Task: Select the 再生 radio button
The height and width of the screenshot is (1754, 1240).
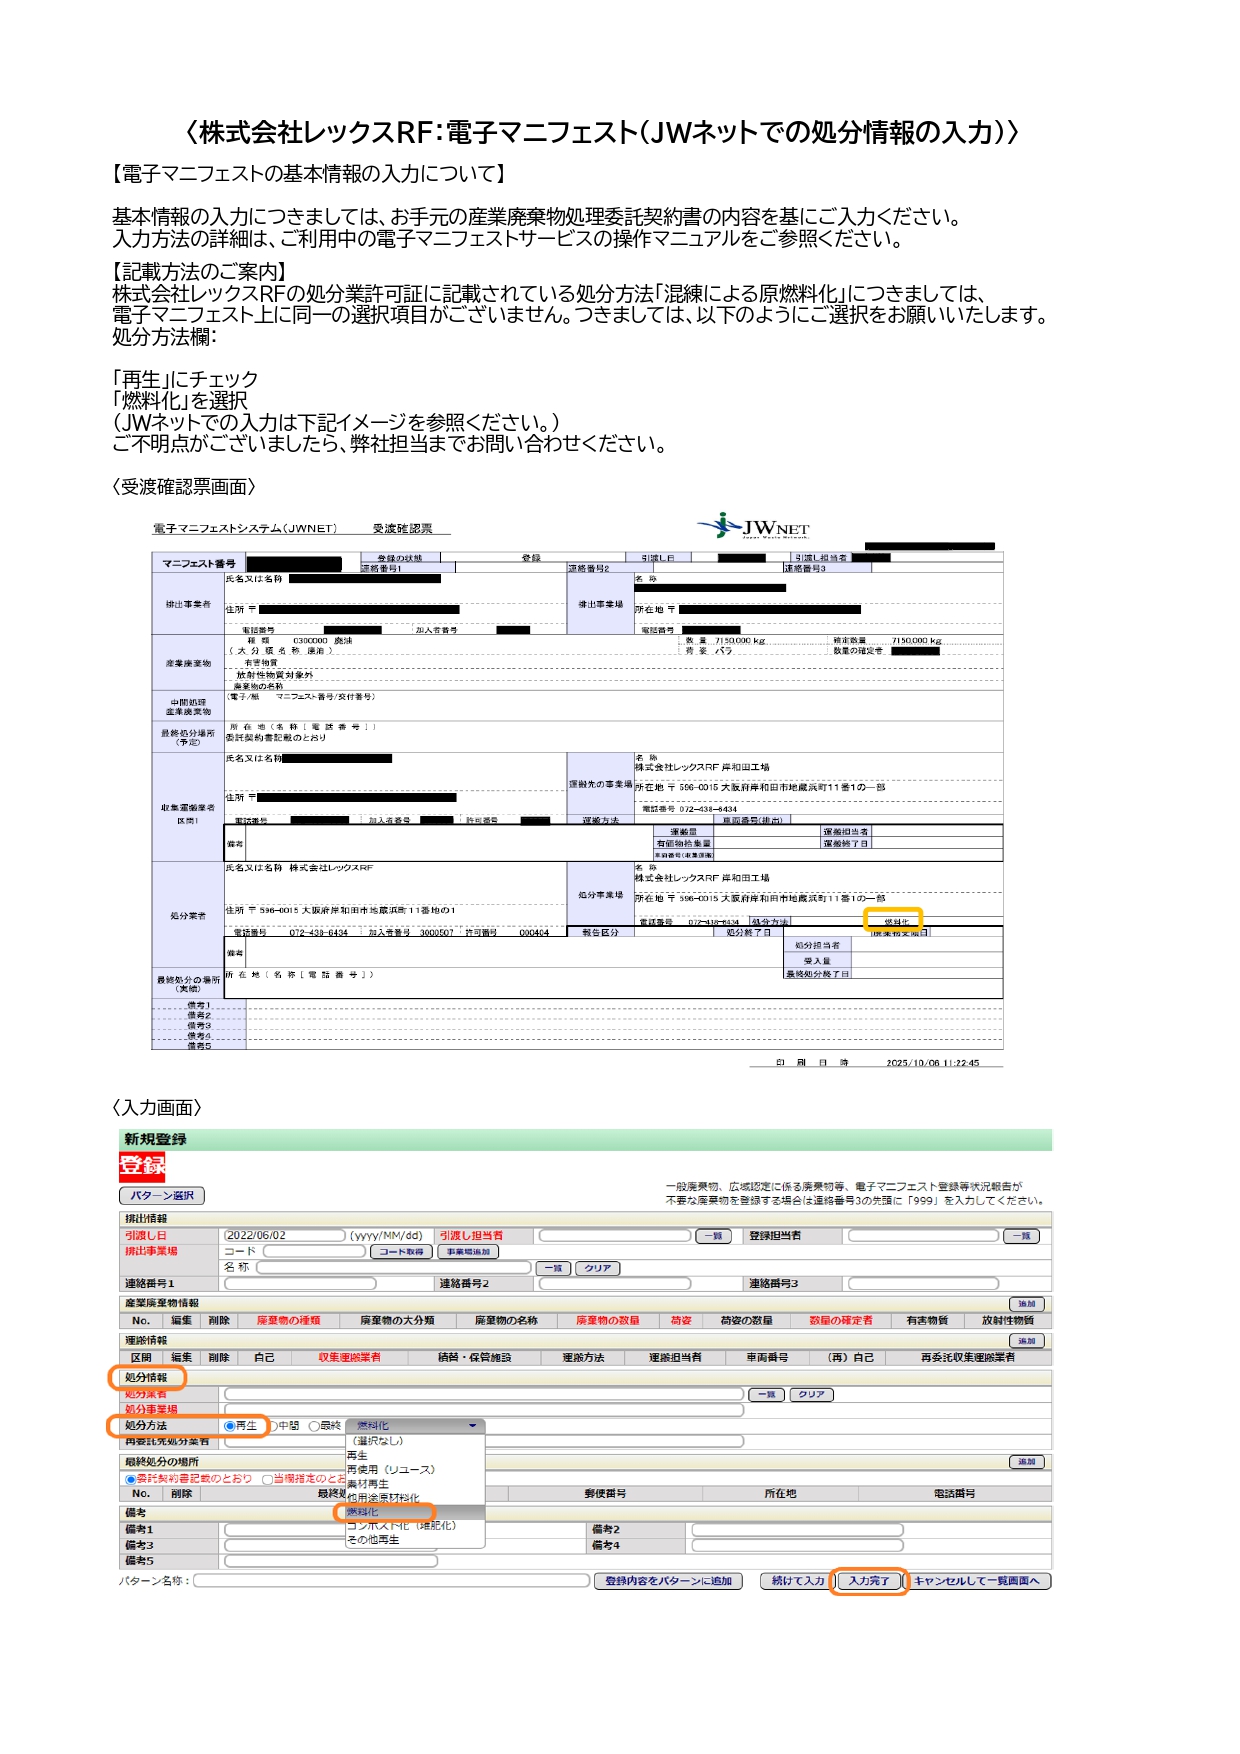Action: pyautogui.click(x=230, y=1426)
